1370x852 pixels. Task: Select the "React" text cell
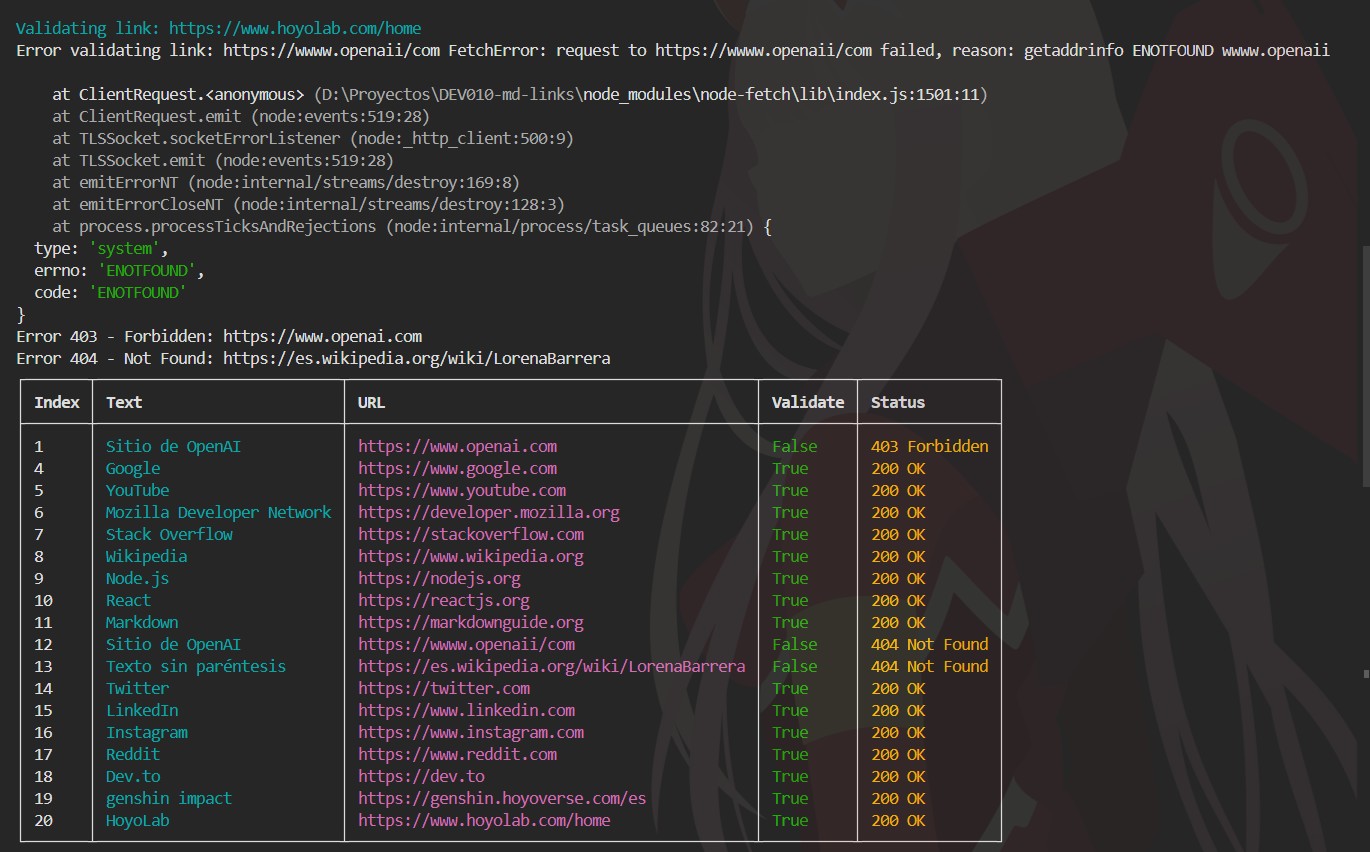point(129,600)
